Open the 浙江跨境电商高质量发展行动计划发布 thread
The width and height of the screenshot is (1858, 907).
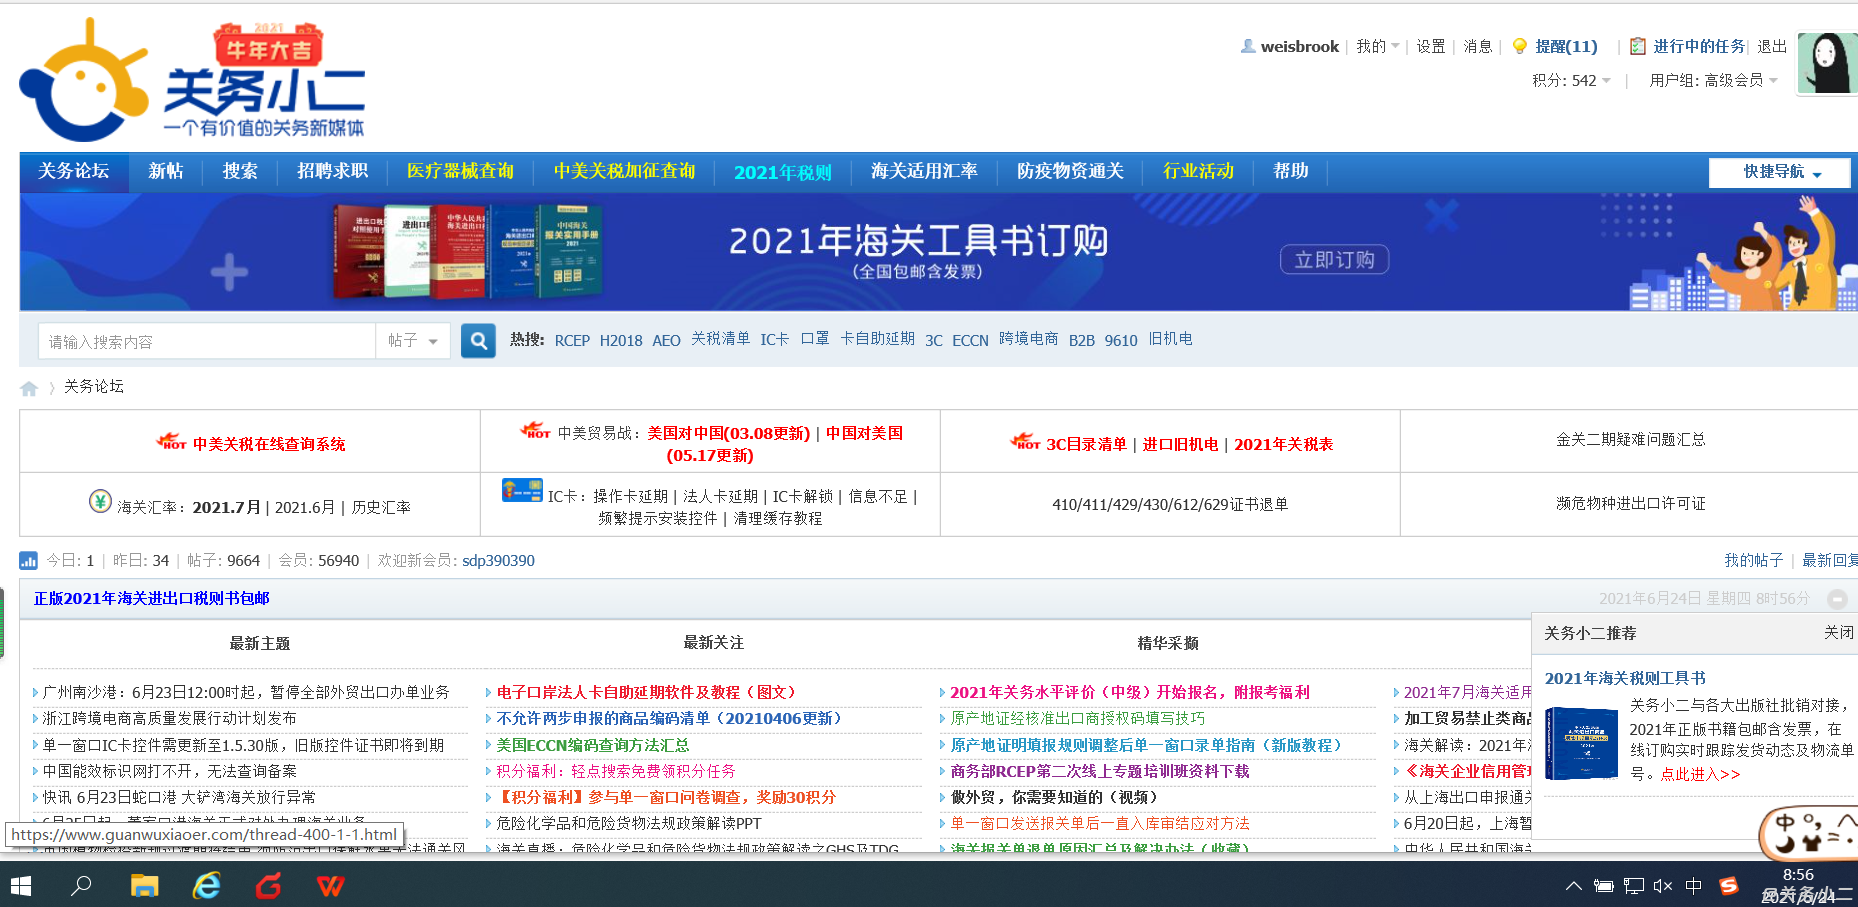[x=169, y=718]
